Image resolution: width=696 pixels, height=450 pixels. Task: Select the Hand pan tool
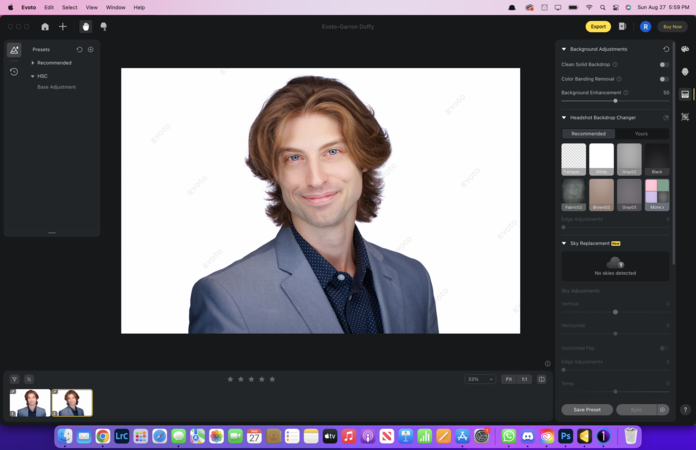86,27
